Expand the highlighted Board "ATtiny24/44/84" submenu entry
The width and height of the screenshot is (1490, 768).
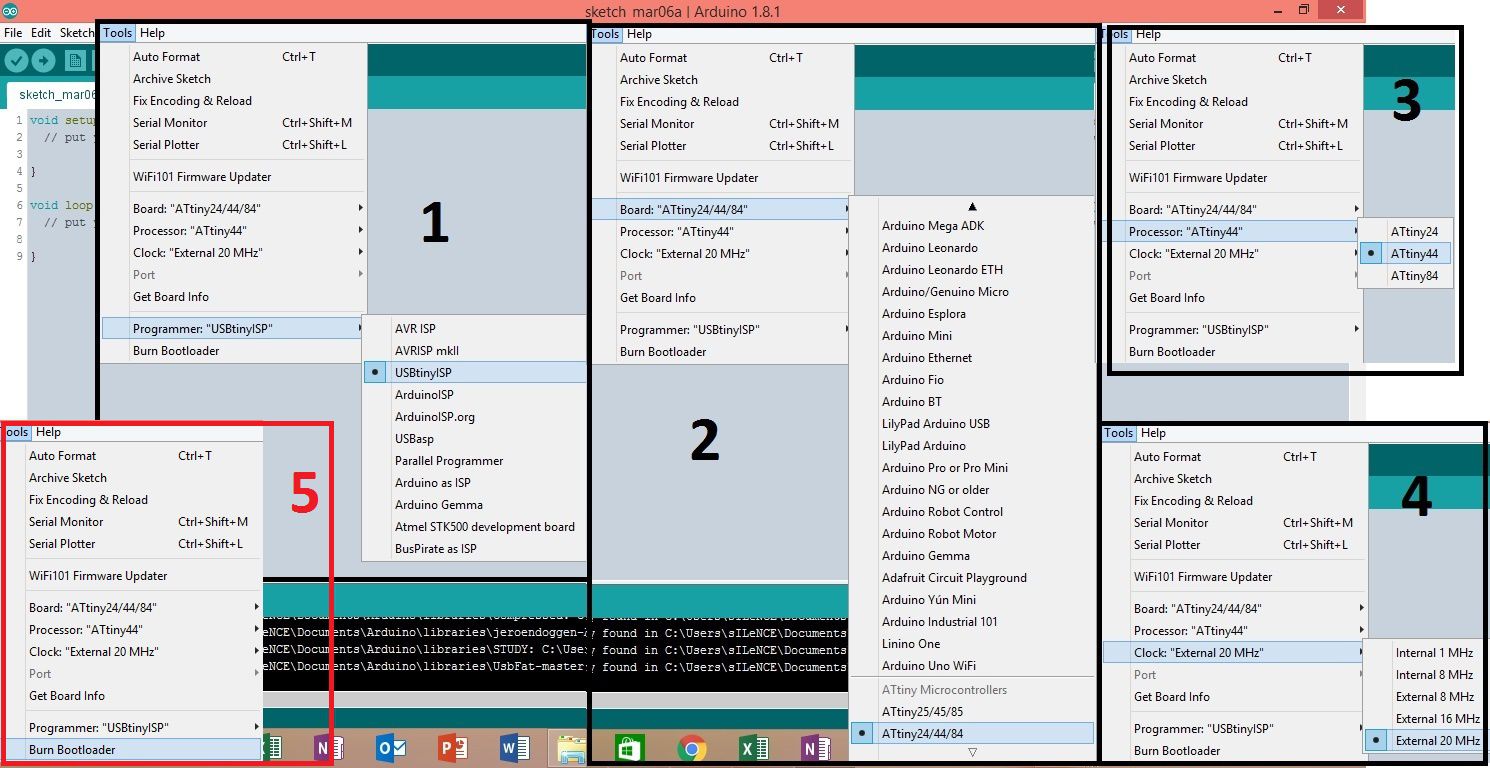(720, 210)
